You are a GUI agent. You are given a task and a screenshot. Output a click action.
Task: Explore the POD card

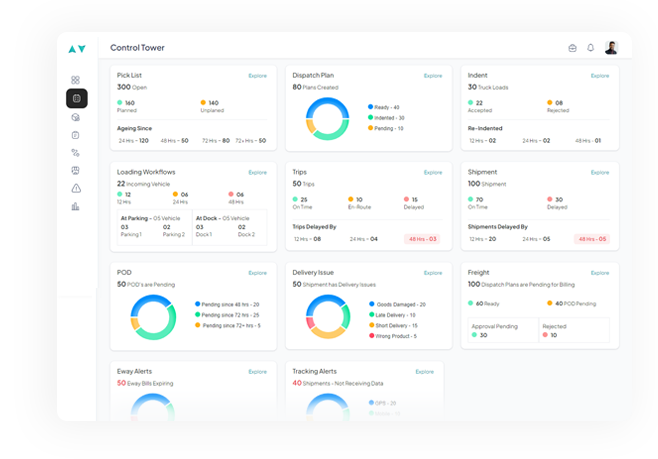pos(258,273)
